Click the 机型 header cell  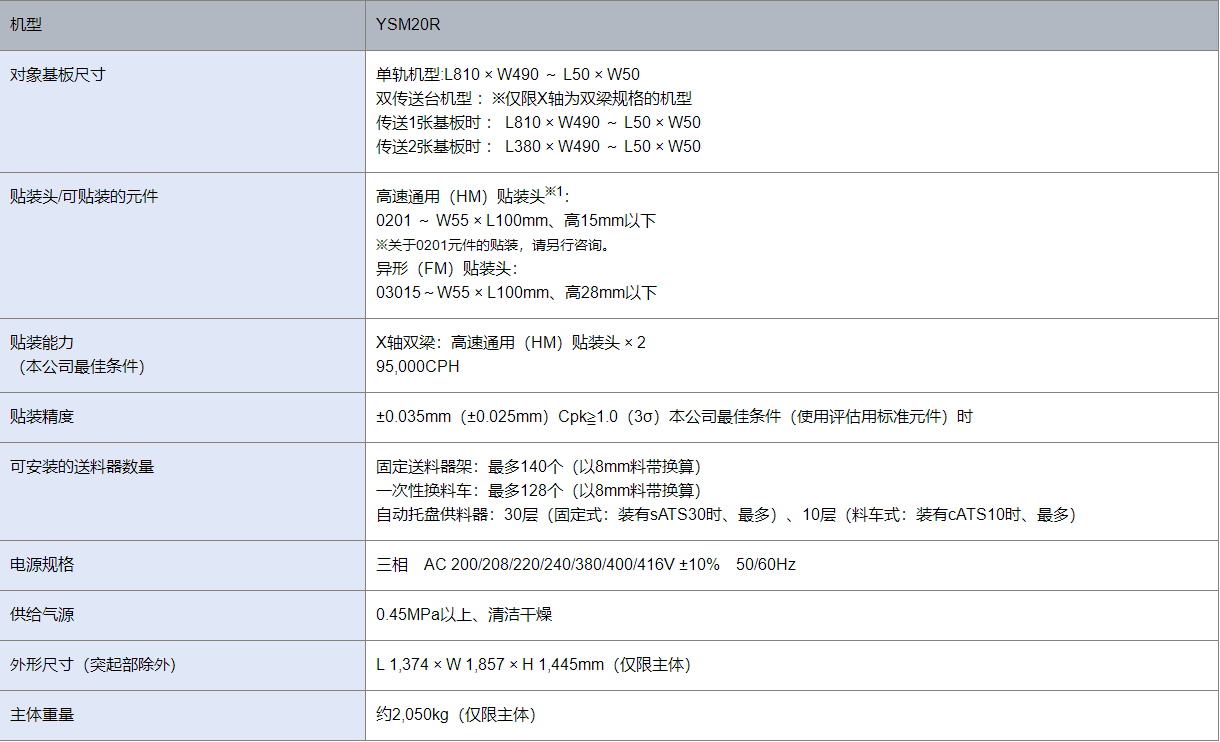182,25
